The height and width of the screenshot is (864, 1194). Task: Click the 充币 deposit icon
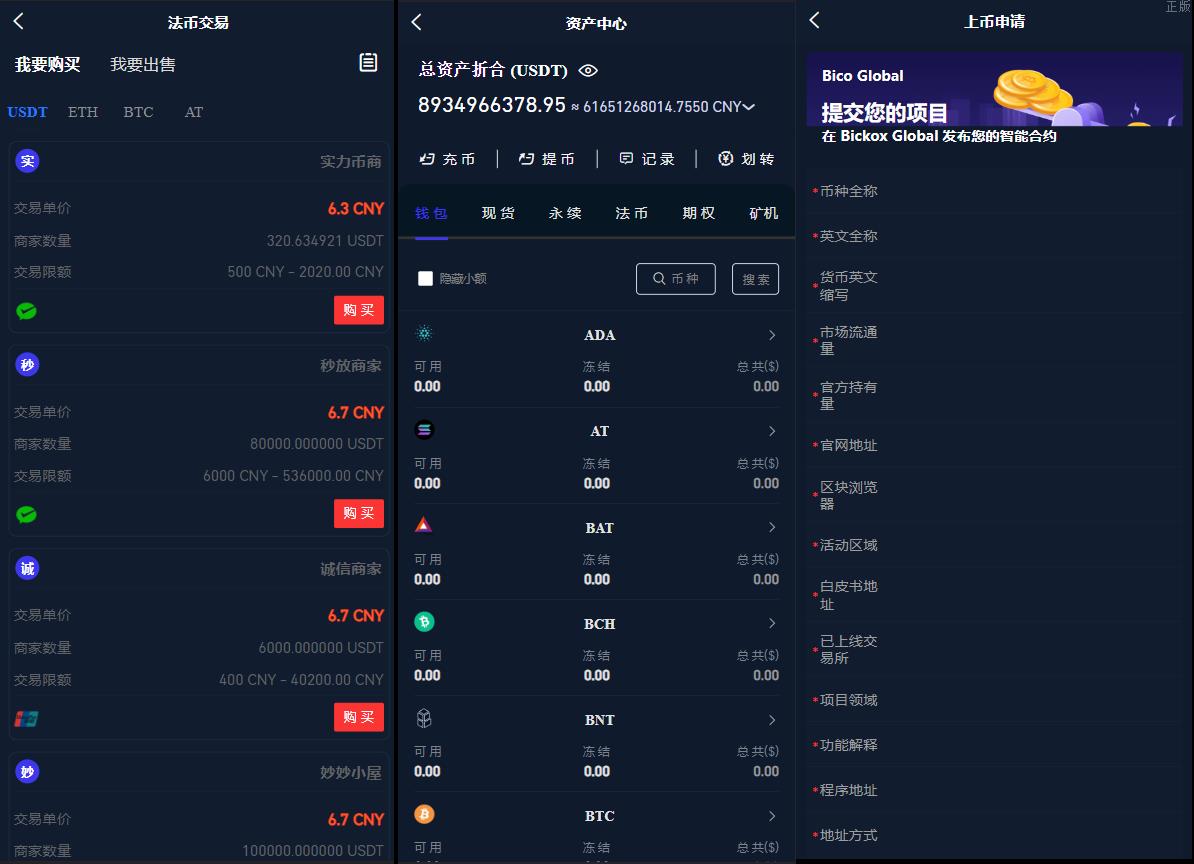(x=427, y=159)
